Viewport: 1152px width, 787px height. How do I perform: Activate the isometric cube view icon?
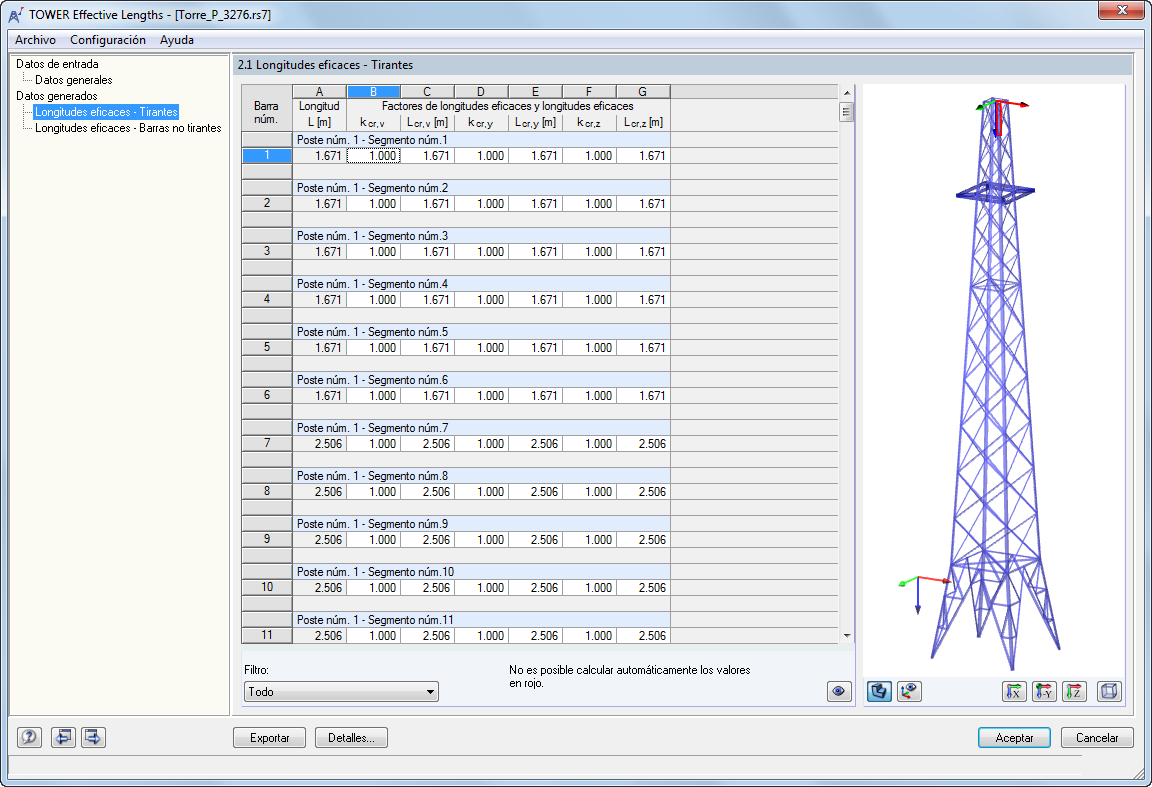click(x=1109, y=691)
